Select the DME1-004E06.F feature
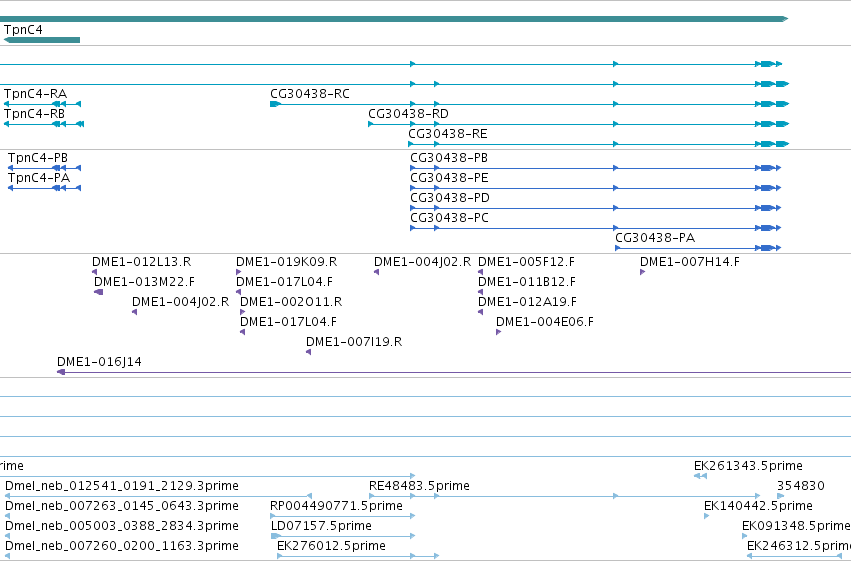The width and height of the screenshot is (851, 561). 545,322
